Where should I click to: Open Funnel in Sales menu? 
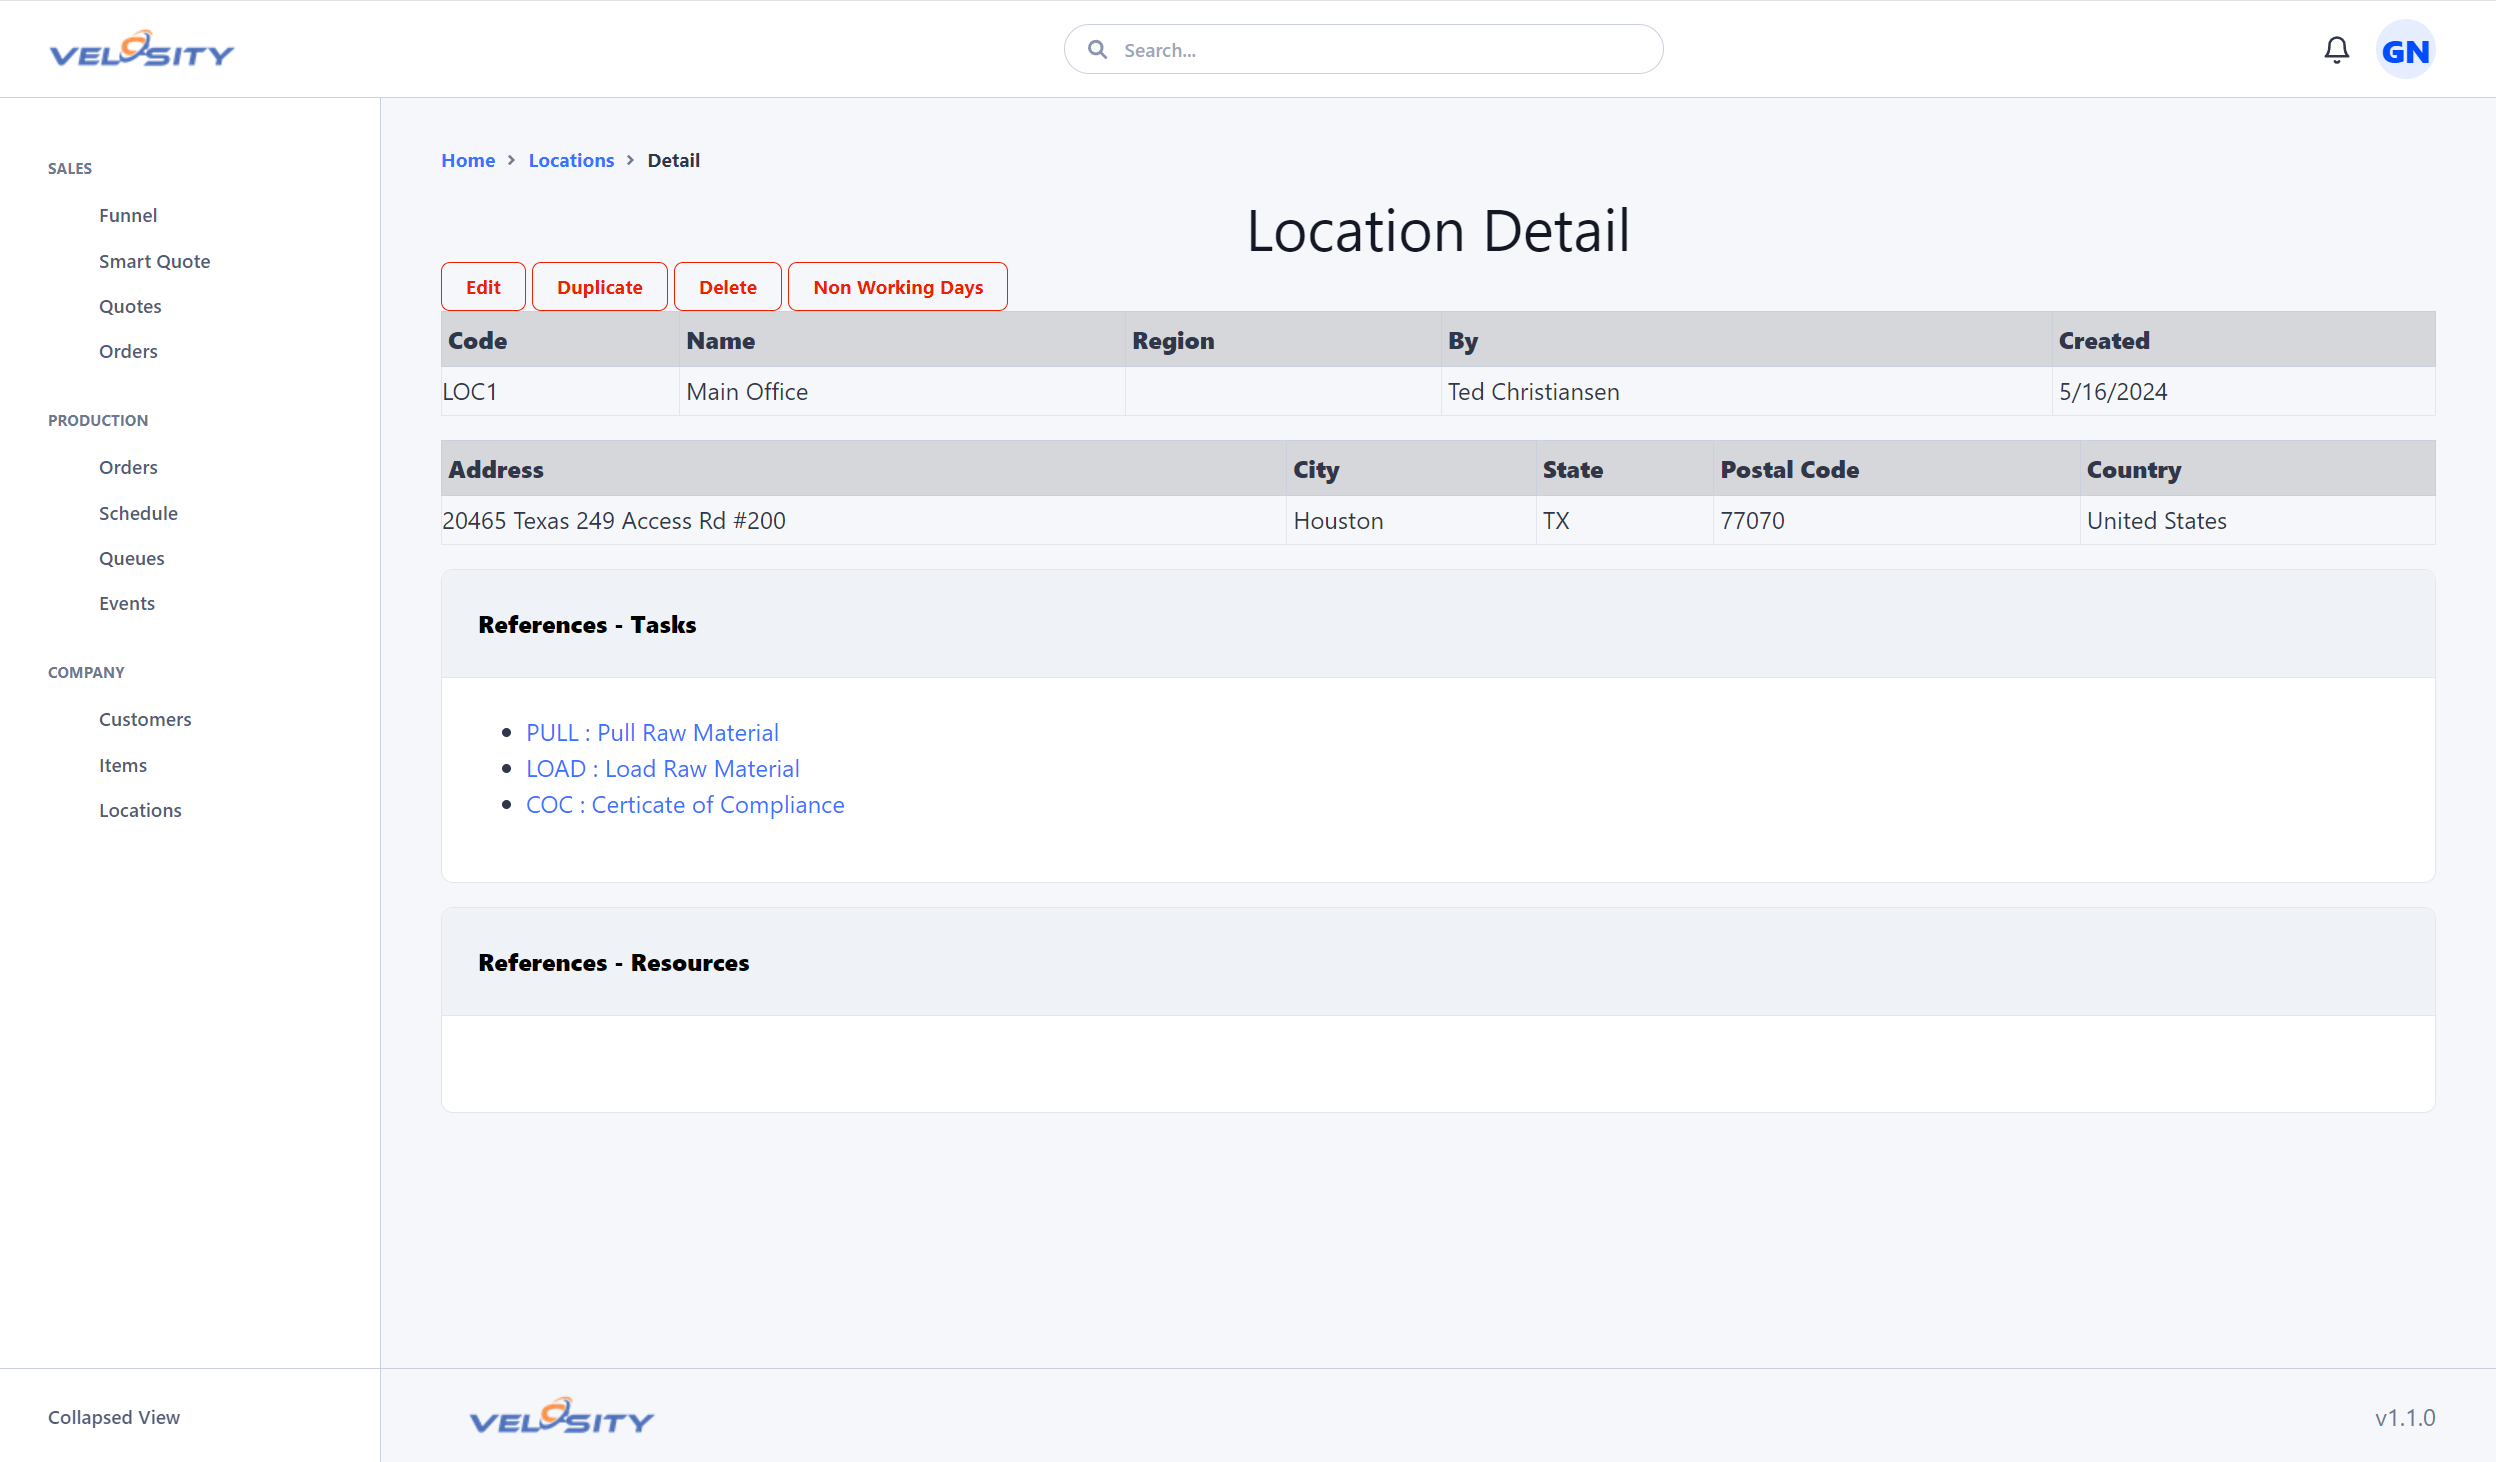(128, 215)
